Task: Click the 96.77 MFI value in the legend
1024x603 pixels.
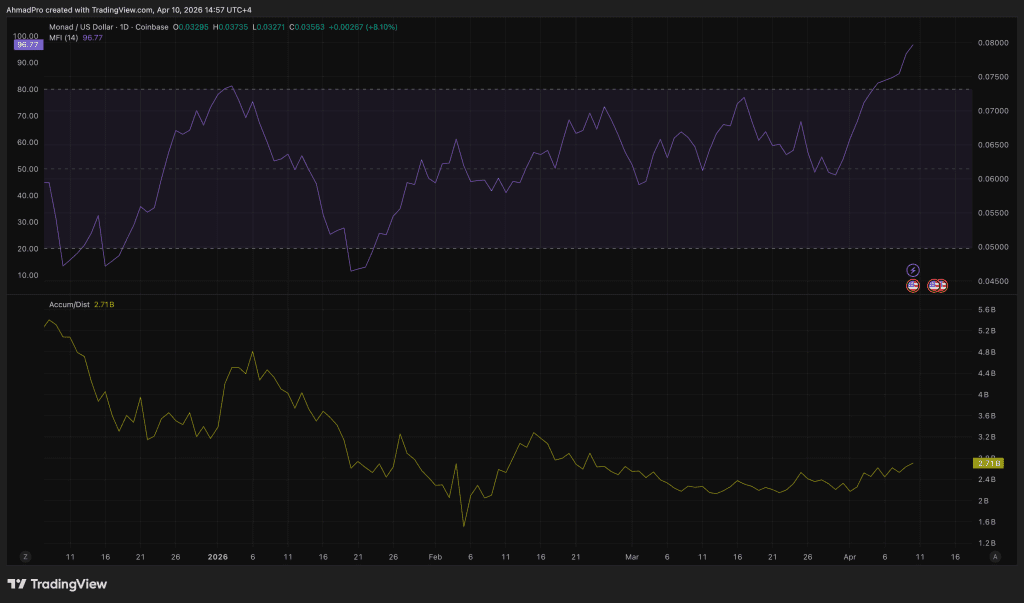Action: pyautogui.click(x=92, y=40)
